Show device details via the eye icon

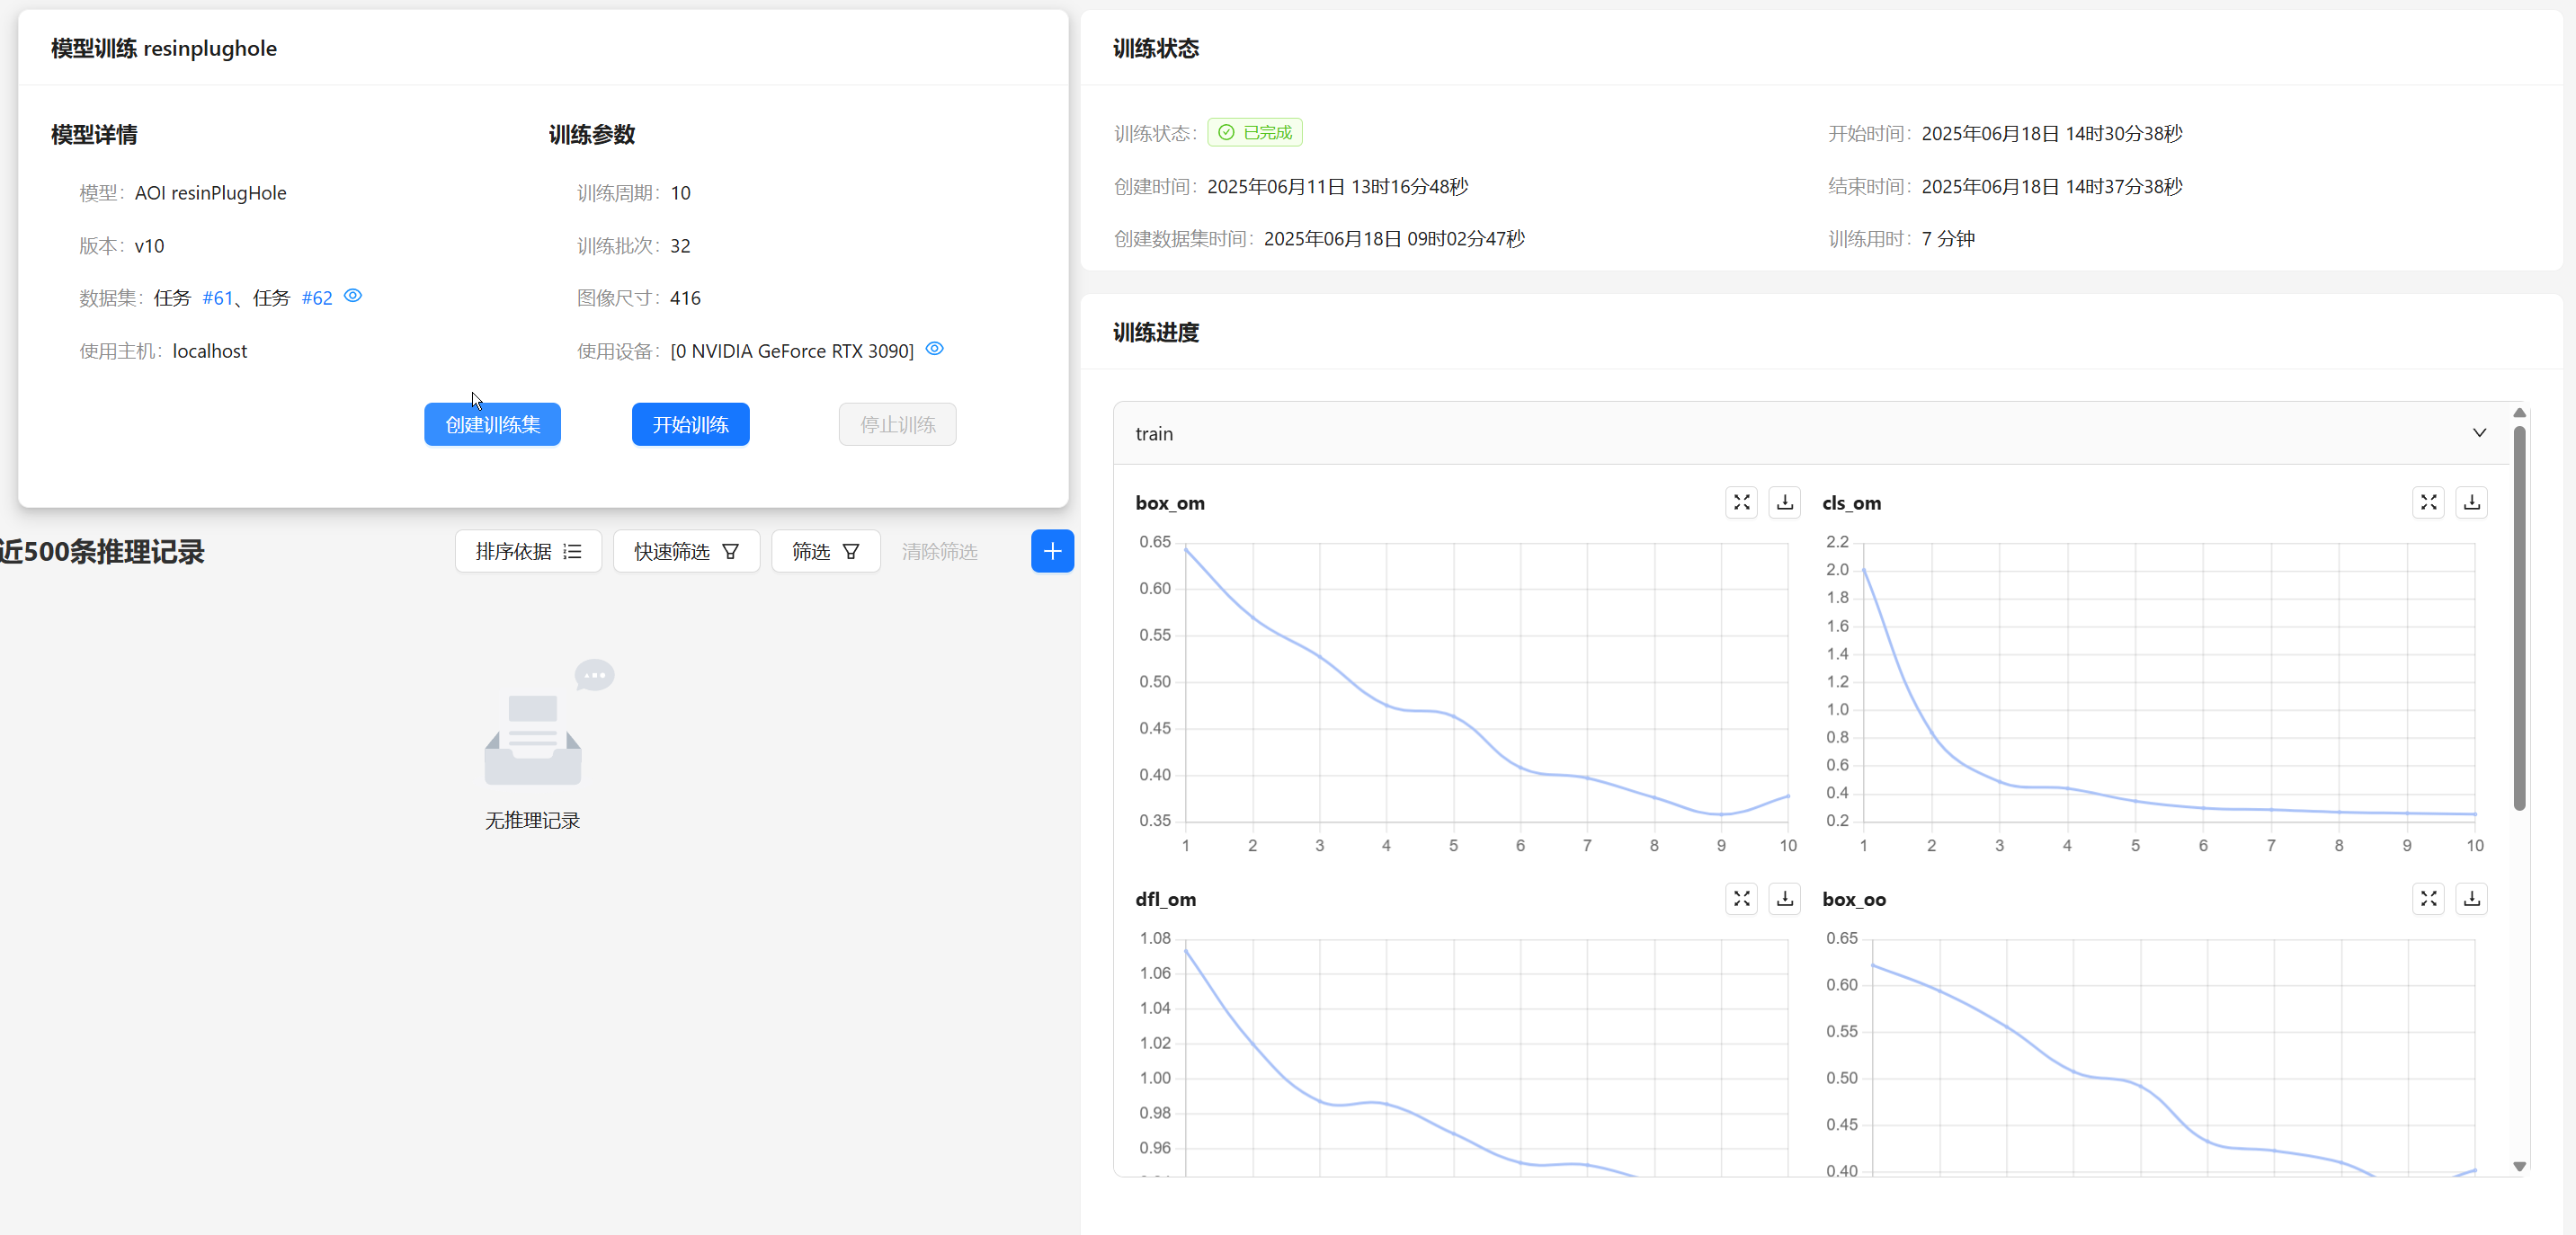(934, 349)
